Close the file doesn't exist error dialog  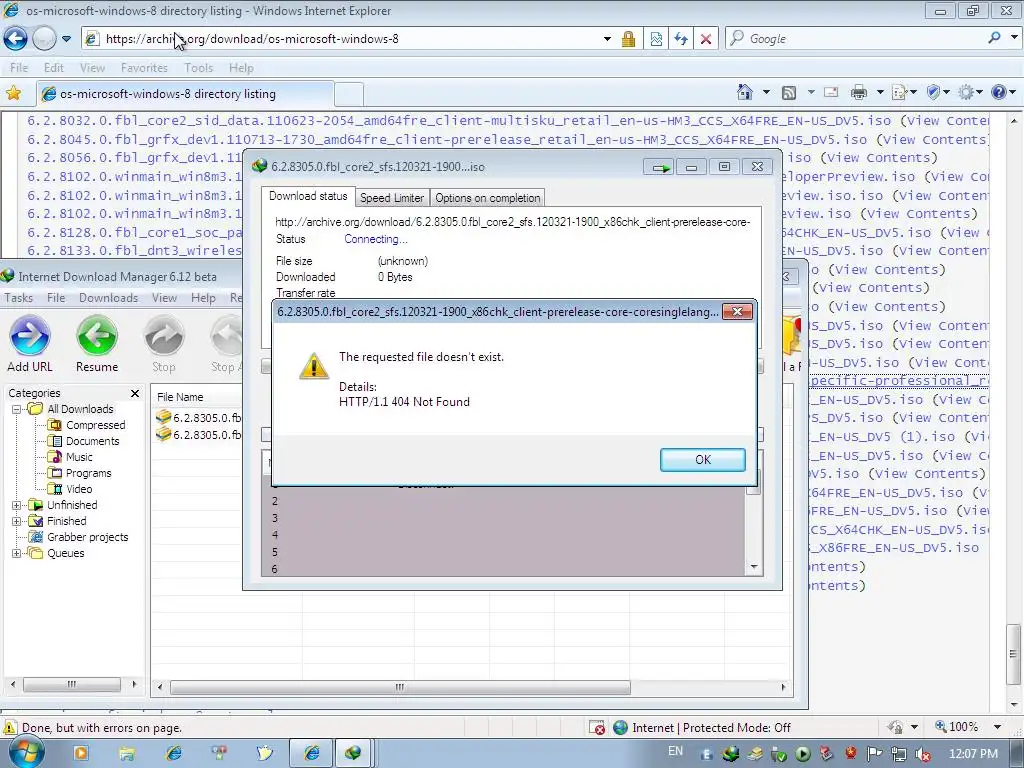pyautogui.click(x=737, y=312)
